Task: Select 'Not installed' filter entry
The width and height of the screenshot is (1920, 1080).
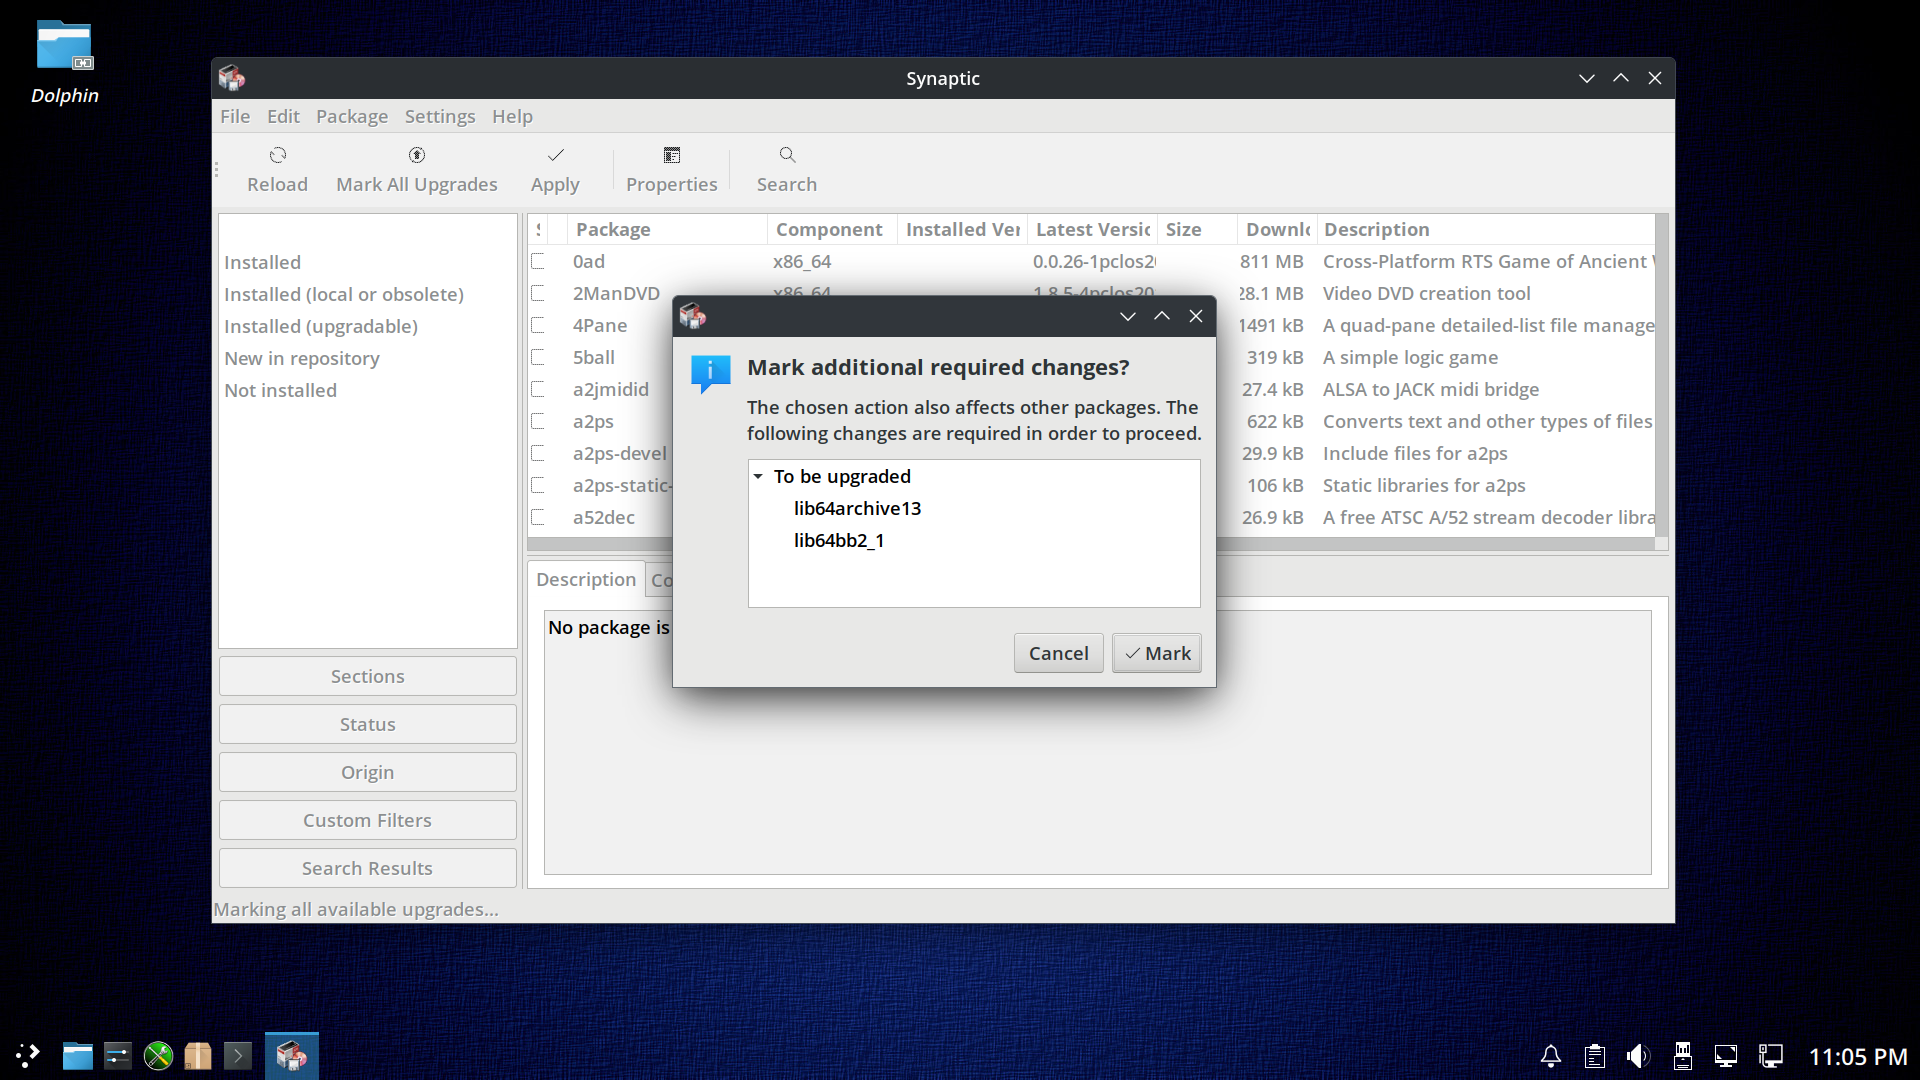Action: pos(280,390)
